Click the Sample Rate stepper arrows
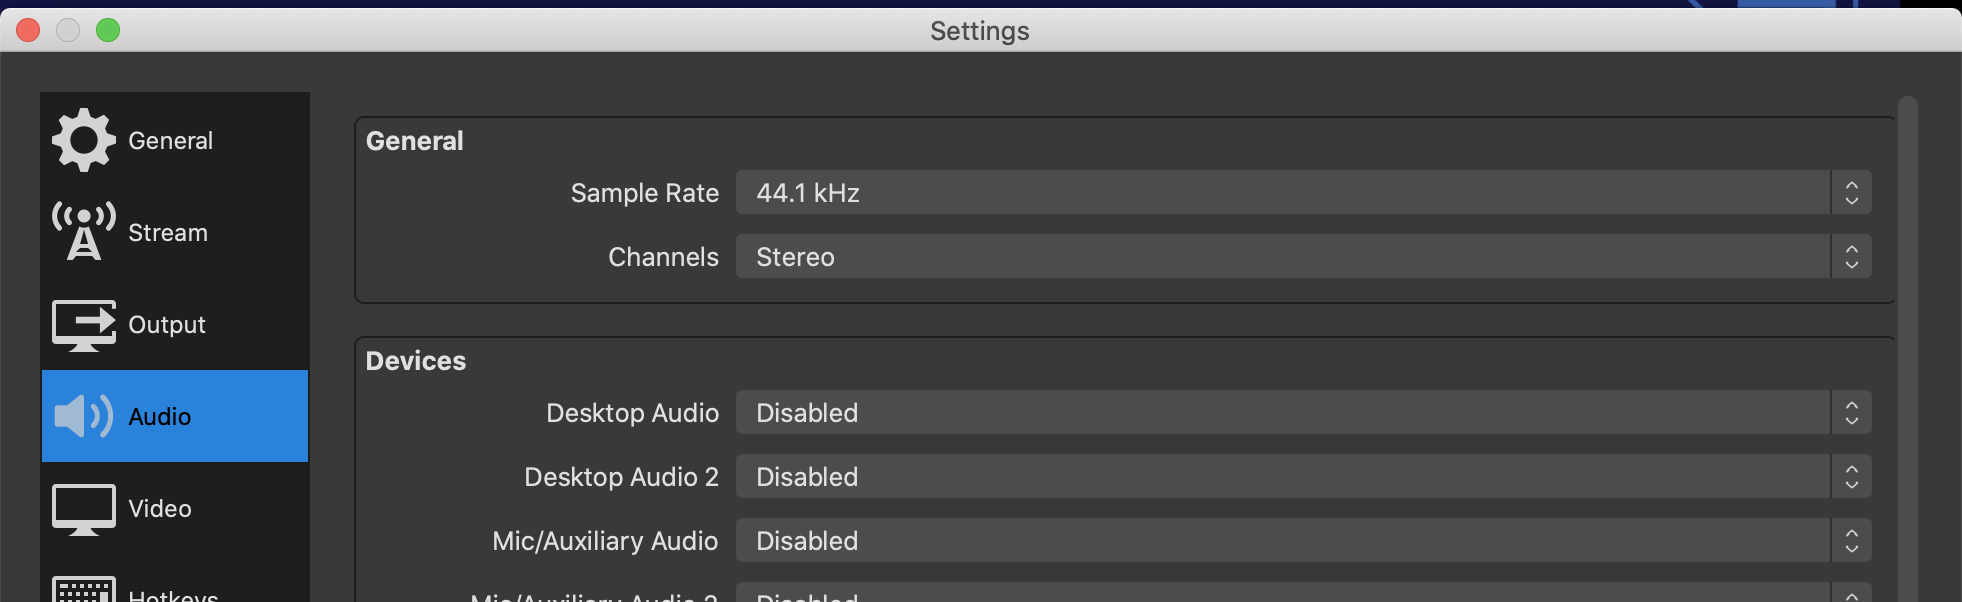 click(1852, 192)
